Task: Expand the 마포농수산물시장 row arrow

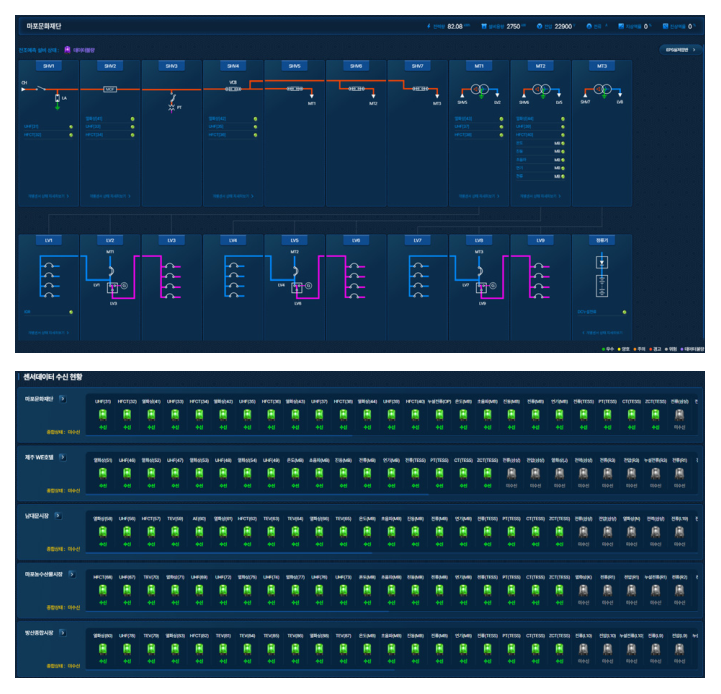Action: 72,574
